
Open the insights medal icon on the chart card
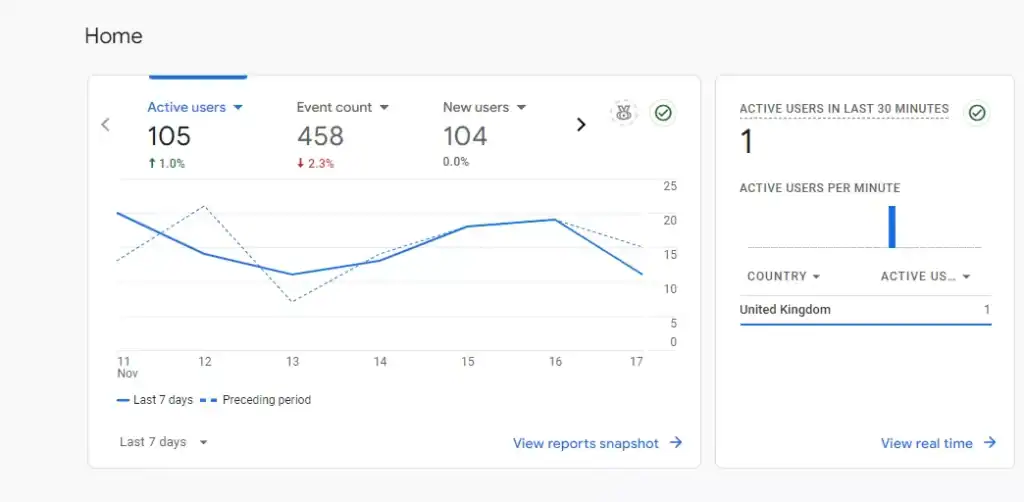coord(624,113)
